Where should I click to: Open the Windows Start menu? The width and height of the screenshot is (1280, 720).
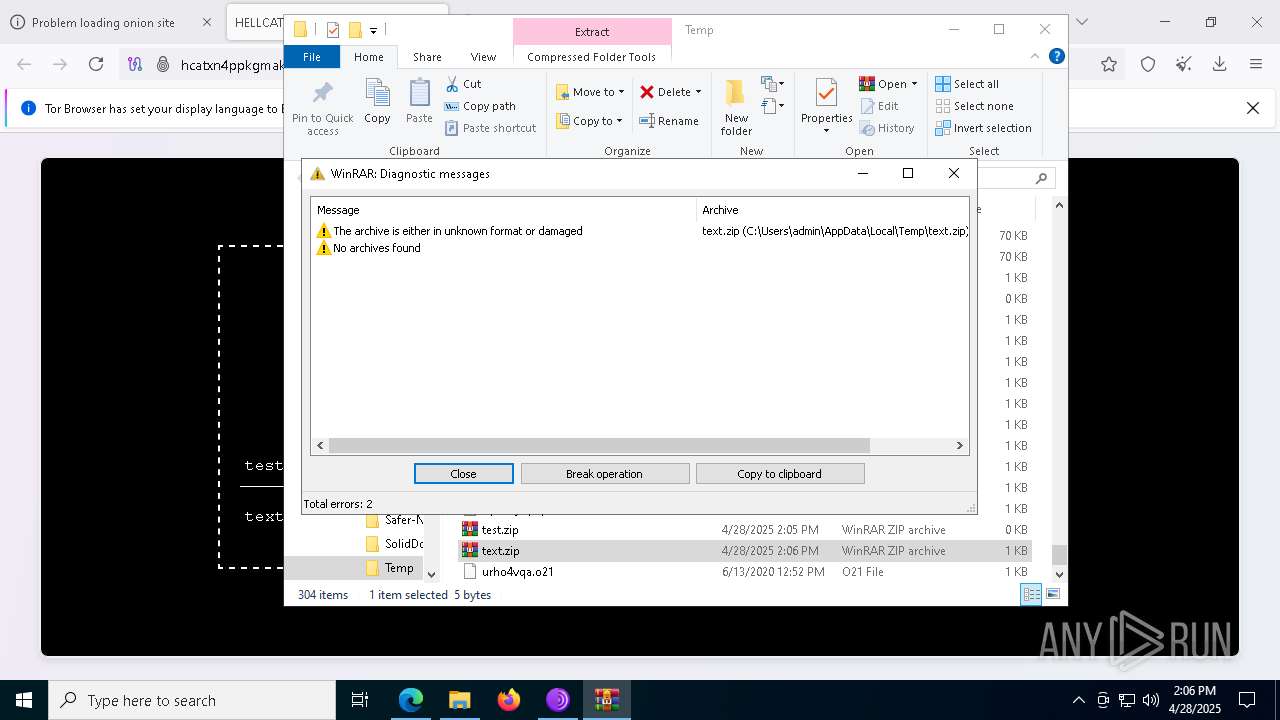point(24,700)
